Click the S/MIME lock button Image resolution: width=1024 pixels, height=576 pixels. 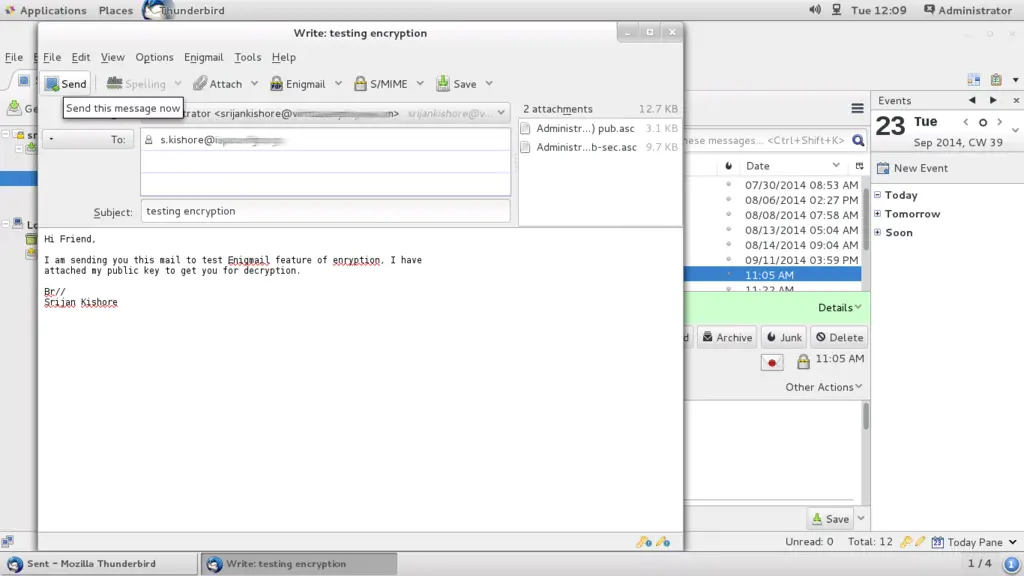click(381, 84)
